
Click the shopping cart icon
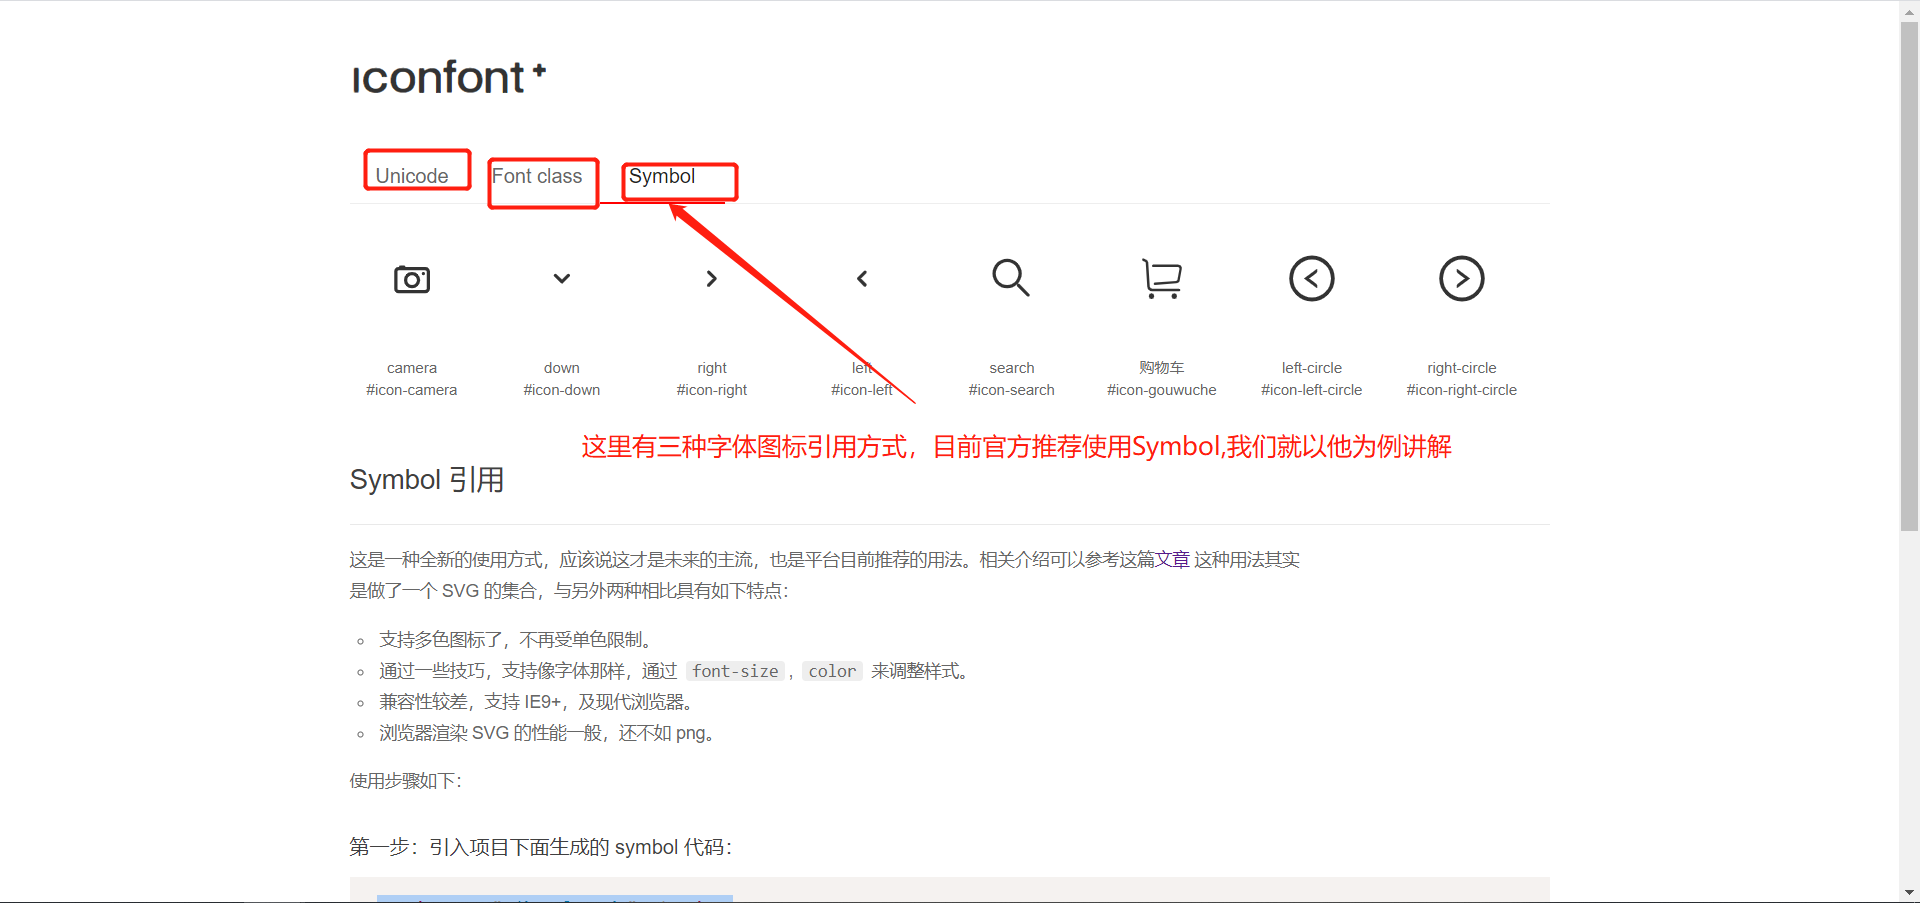point(1162,278)
